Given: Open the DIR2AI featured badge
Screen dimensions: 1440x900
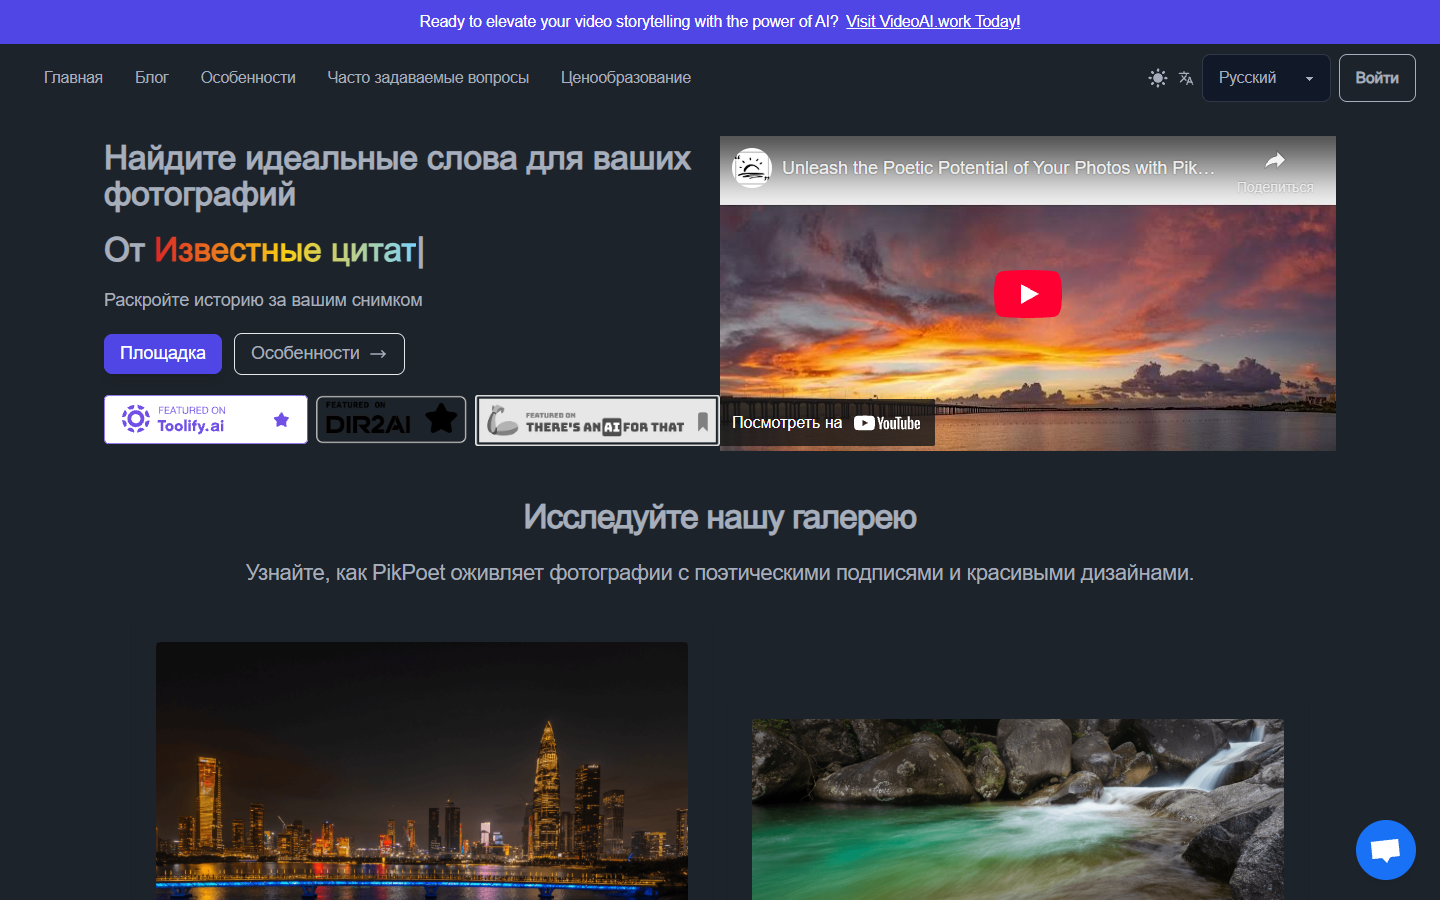Looking at the screenshot, I should click(x=392, y=419).
